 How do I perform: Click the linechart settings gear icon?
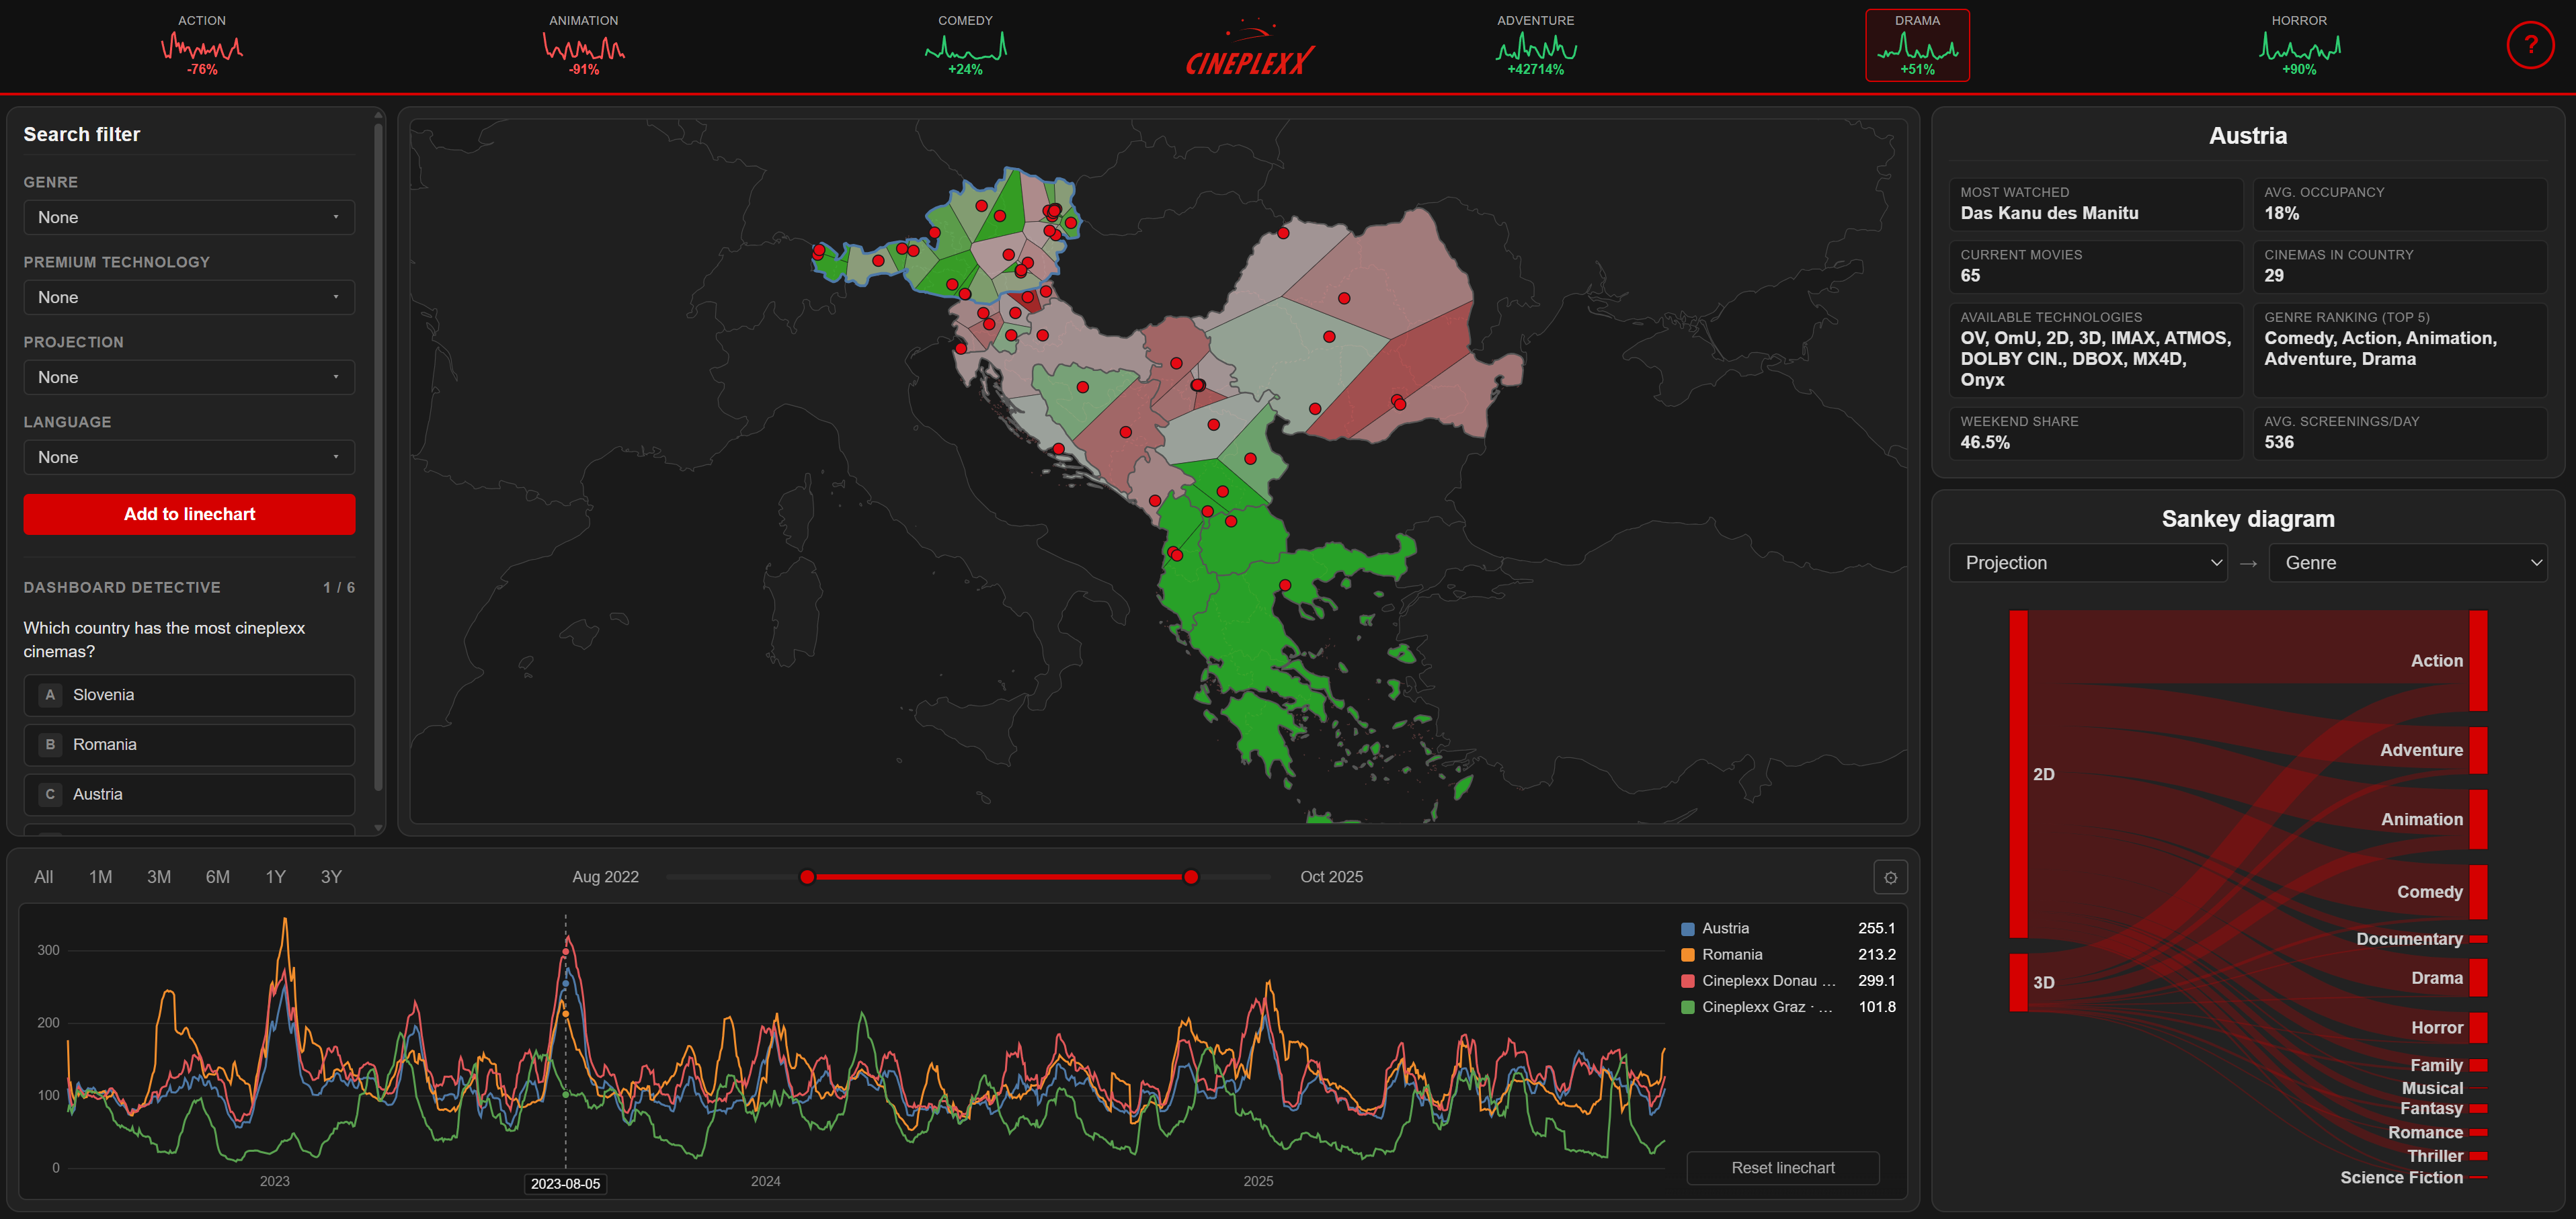(1890, 877)
